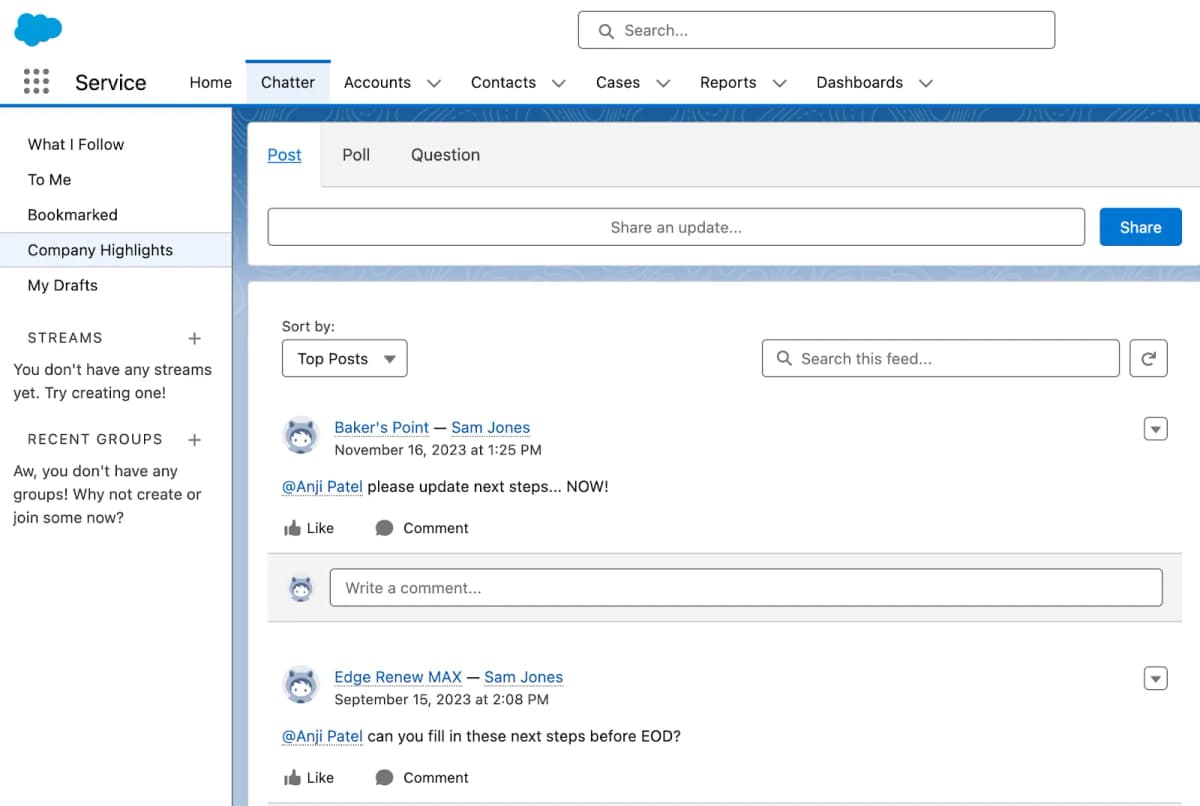Screen dimensions: 1200x806
Task: Expand the Dashboards tab dropdown chevron
Action: point(926,83)
